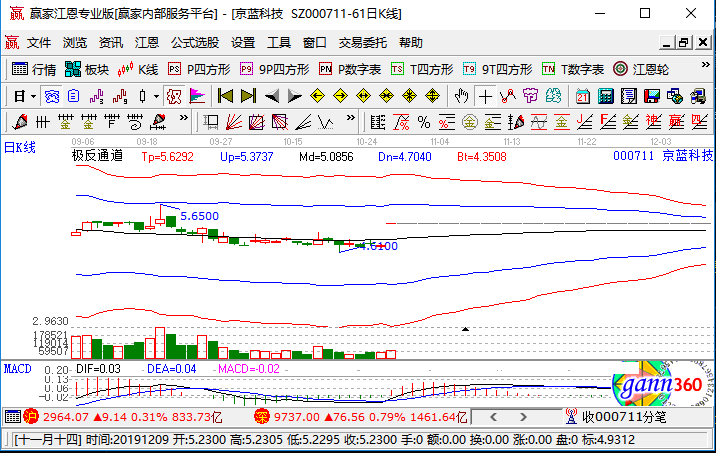Select the red Gann fan lines tool
Screen dimensions: 716x453
234,122
